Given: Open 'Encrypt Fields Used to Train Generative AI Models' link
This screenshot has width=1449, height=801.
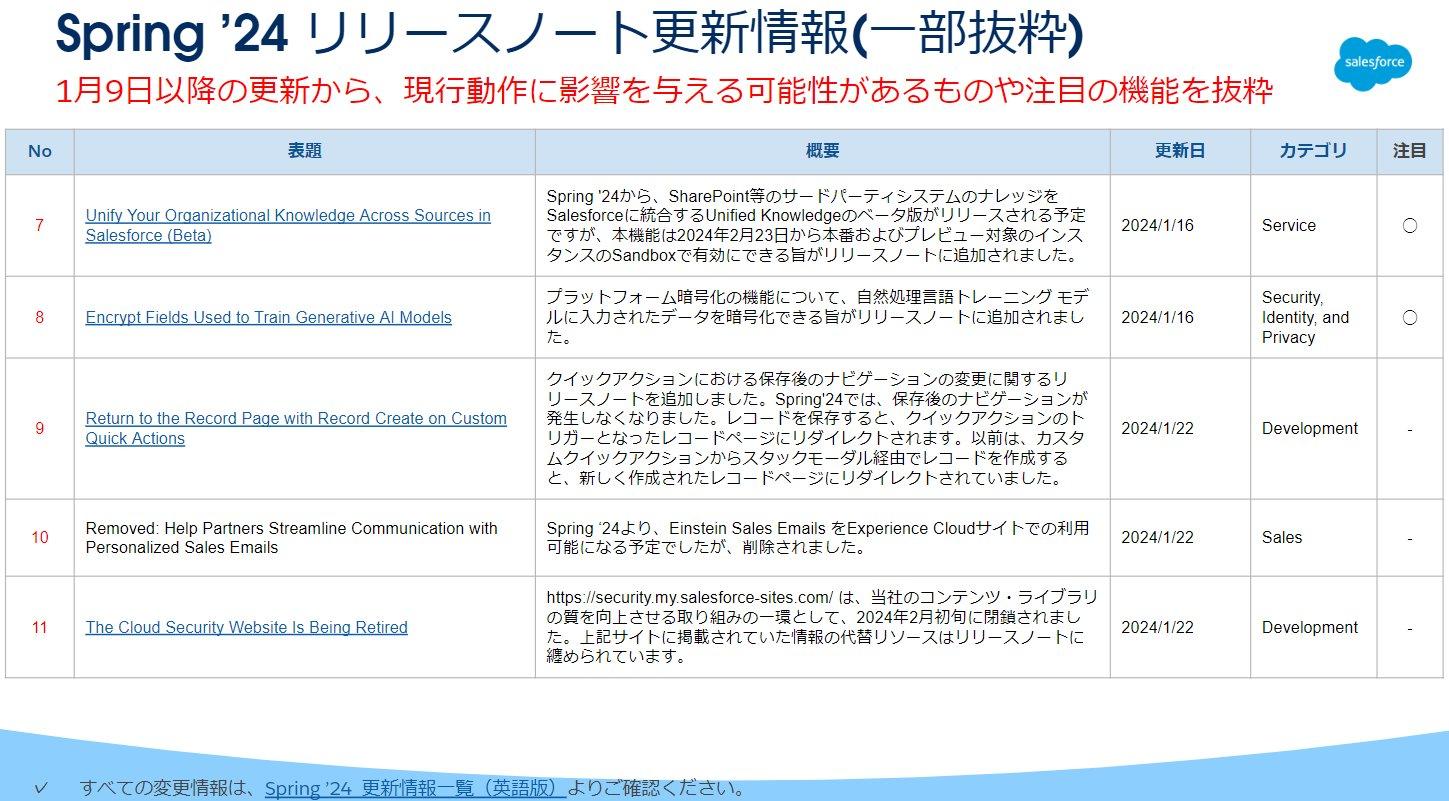Looking at the screenshot, I should [268, 317].
